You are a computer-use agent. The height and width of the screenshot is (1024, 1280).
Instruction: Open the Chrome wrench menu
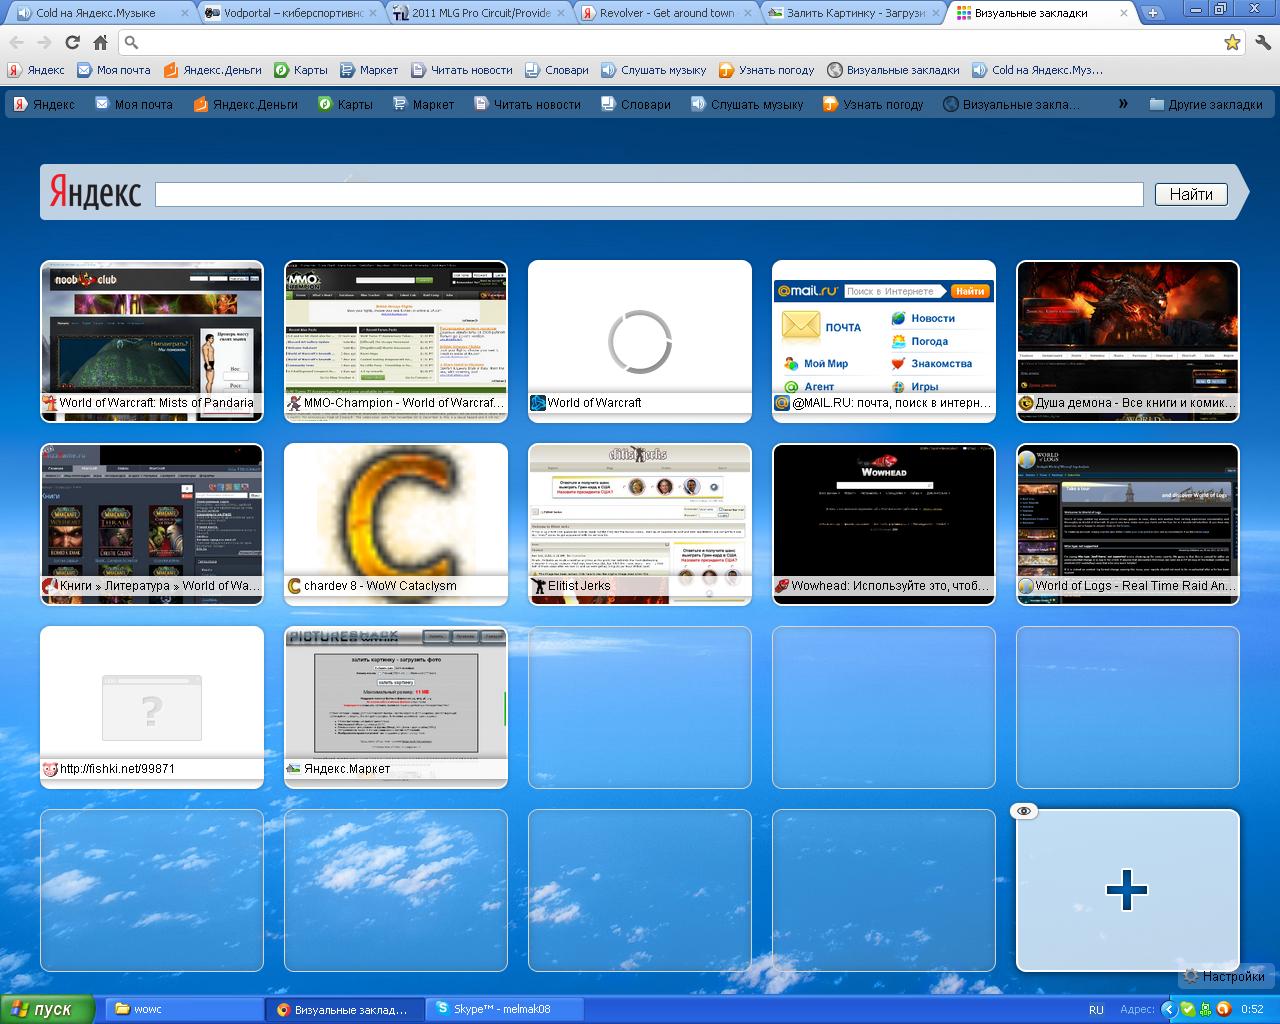(1262, 43)
